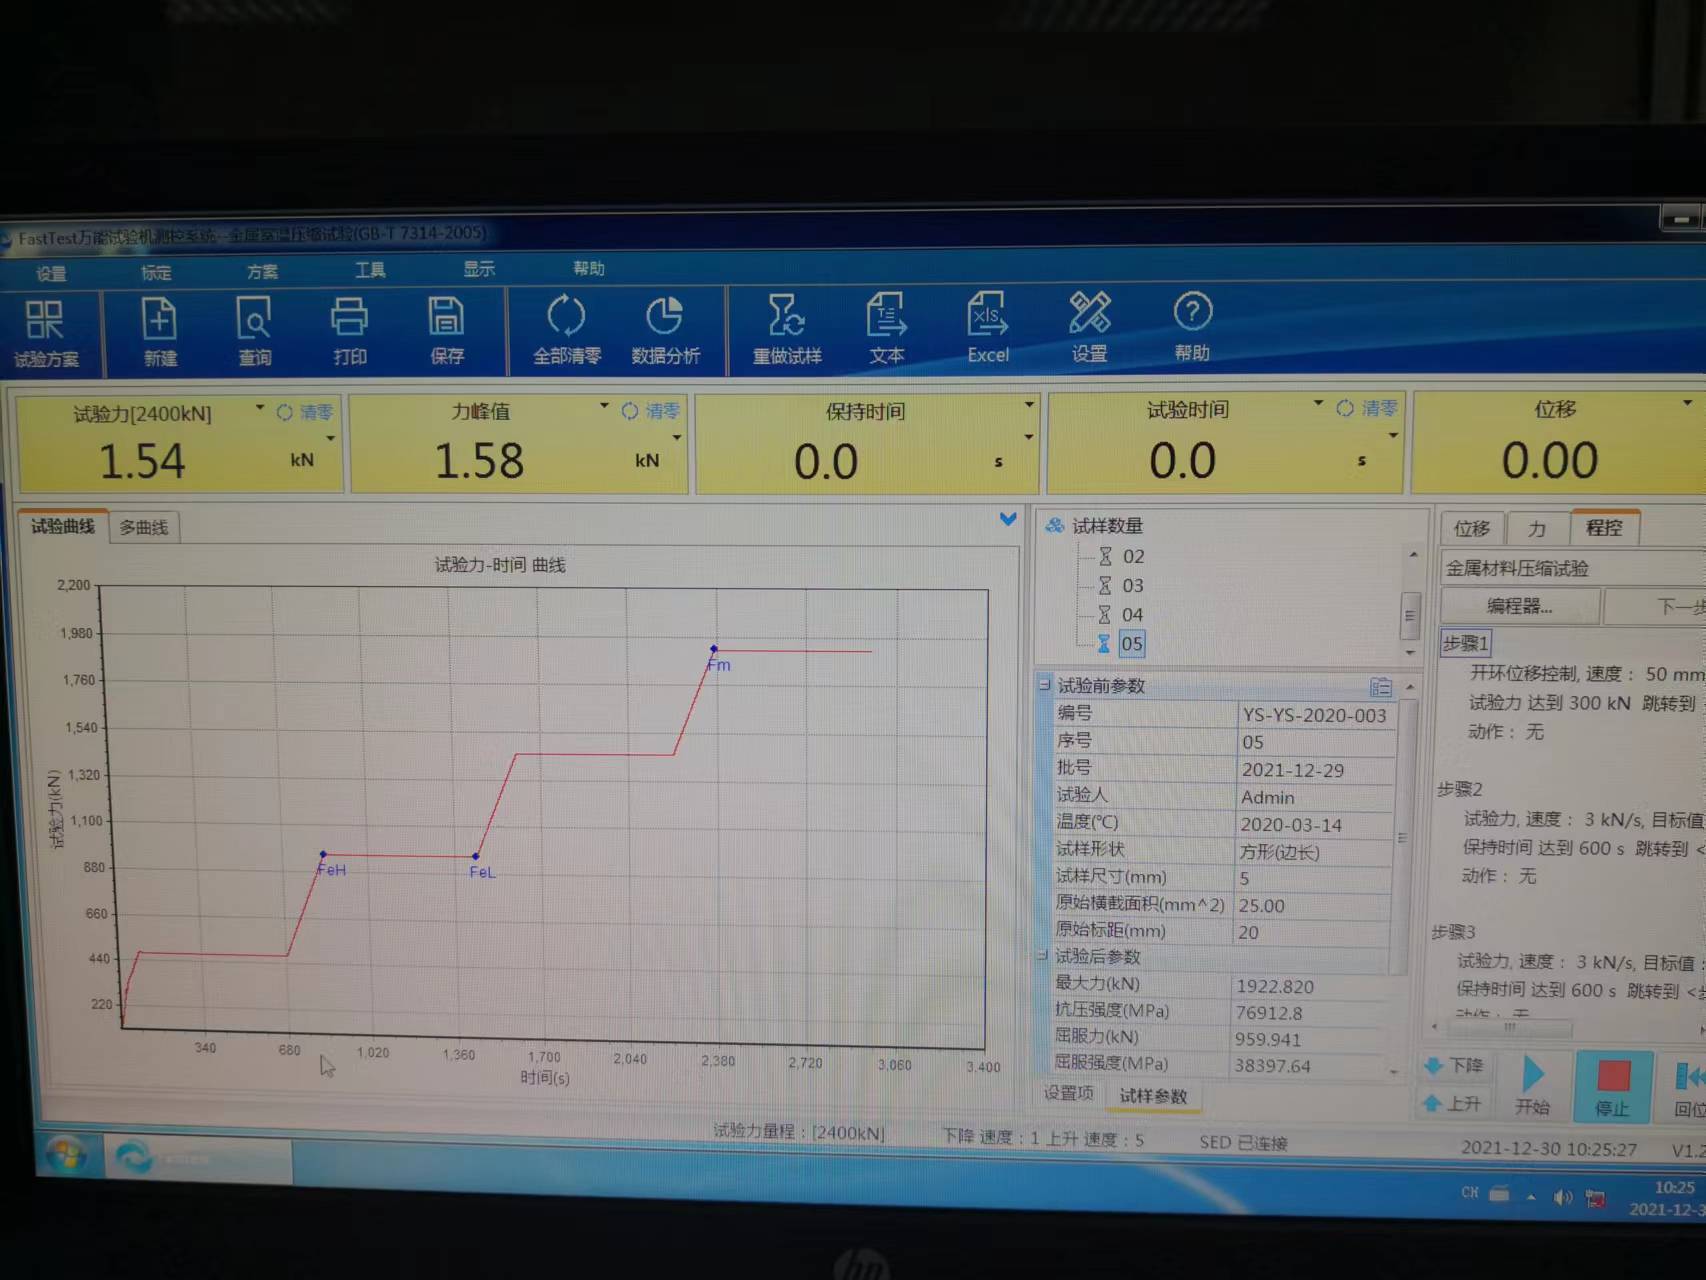Export as text with 文本 icon
The height and width of the screenshot is (1280, 1706).
click(x=886, y=328)
